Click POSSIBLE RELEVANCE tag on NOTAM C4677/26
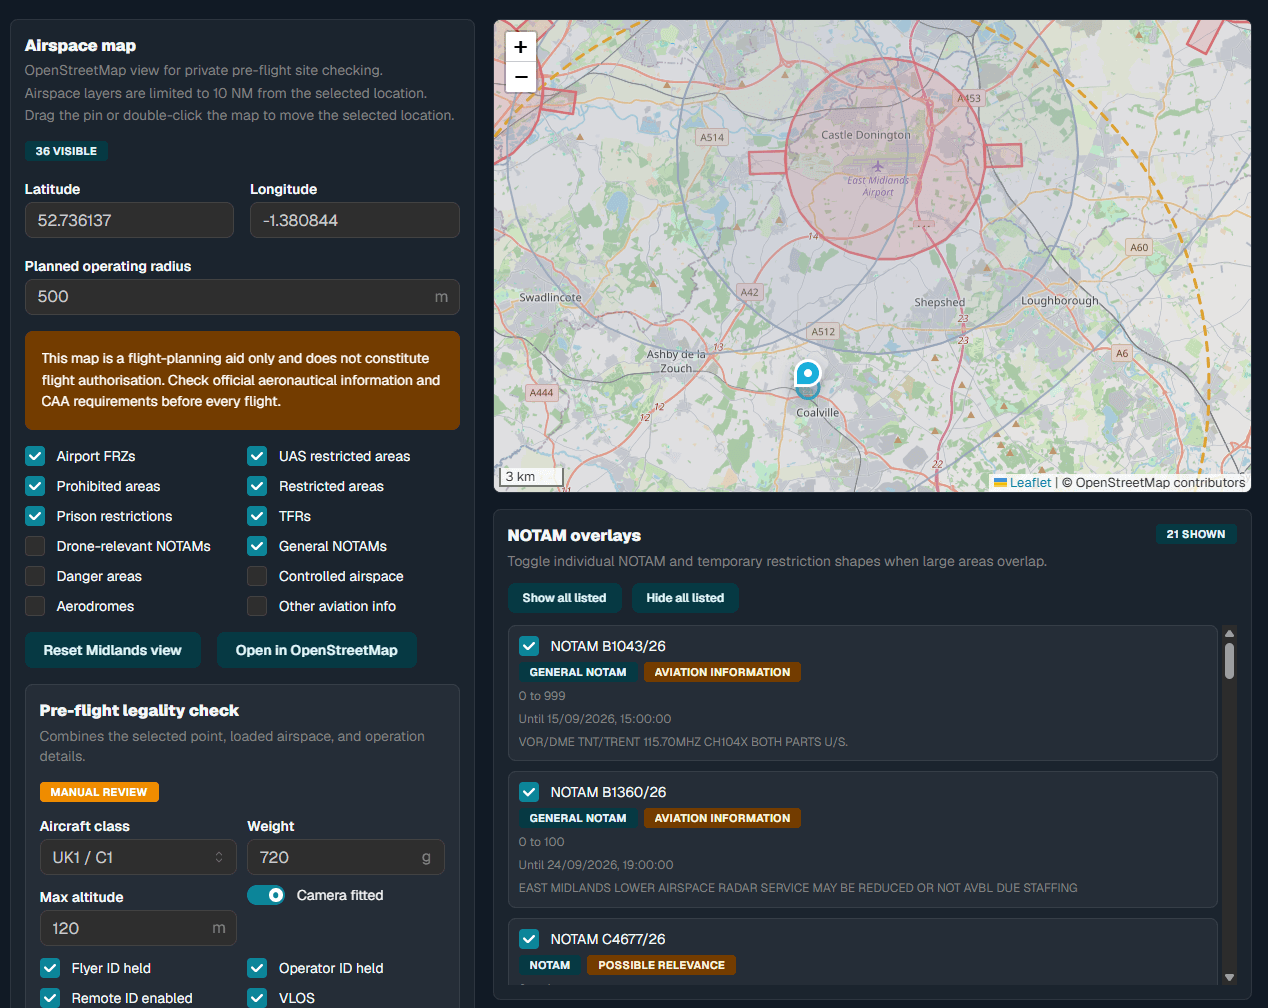 click(661, 965)
